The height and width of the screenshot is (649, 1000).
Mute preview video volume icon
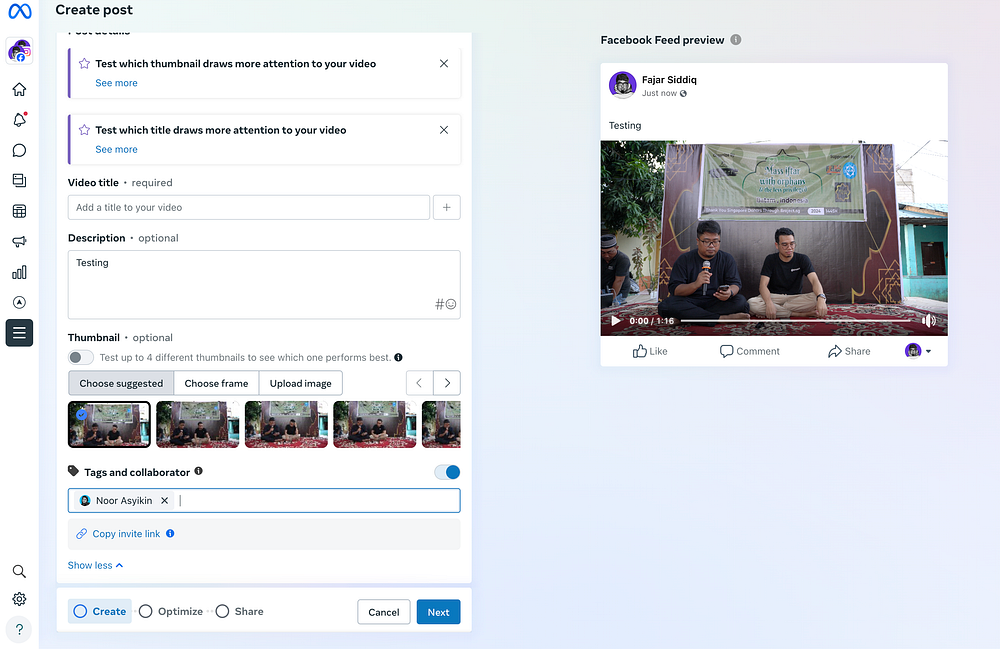click(929, 321)
